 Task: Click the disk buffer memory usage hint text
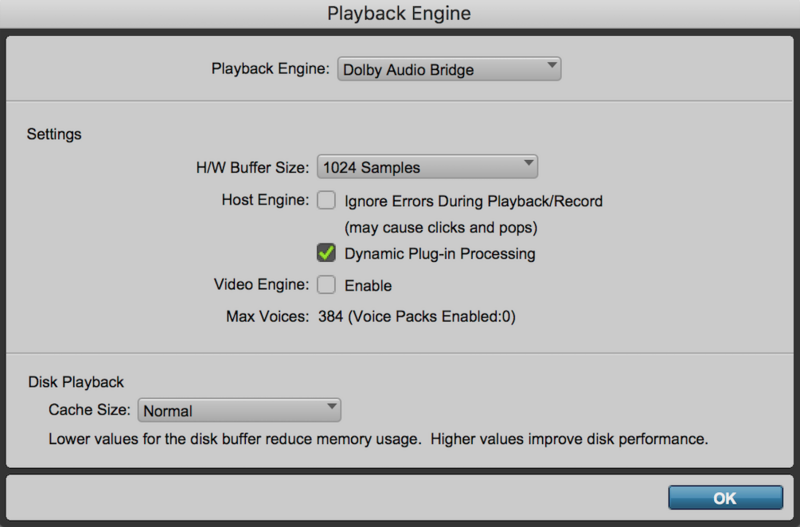[378, 439]
